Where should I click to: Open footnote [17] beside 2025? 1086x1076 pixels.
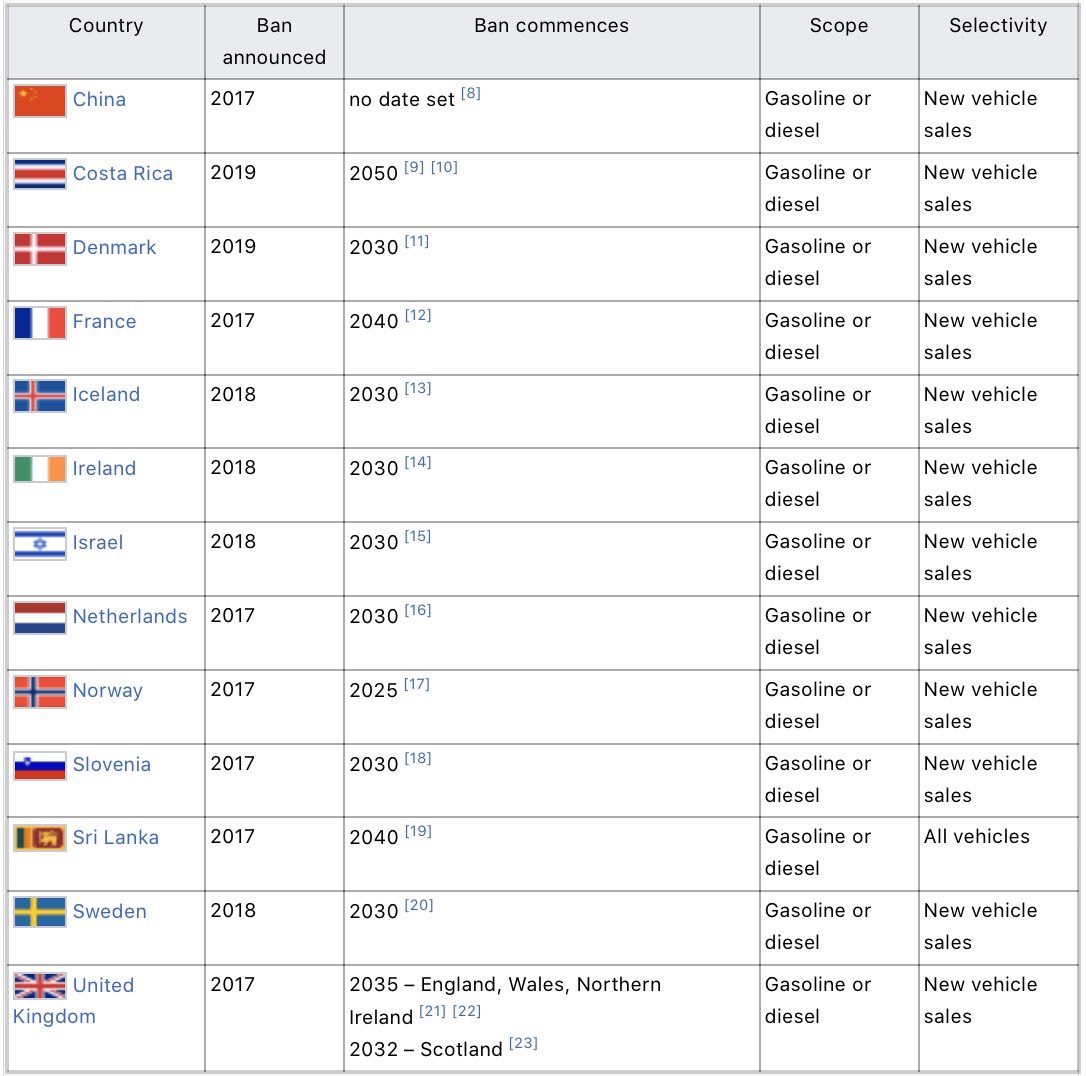[417, 684]
